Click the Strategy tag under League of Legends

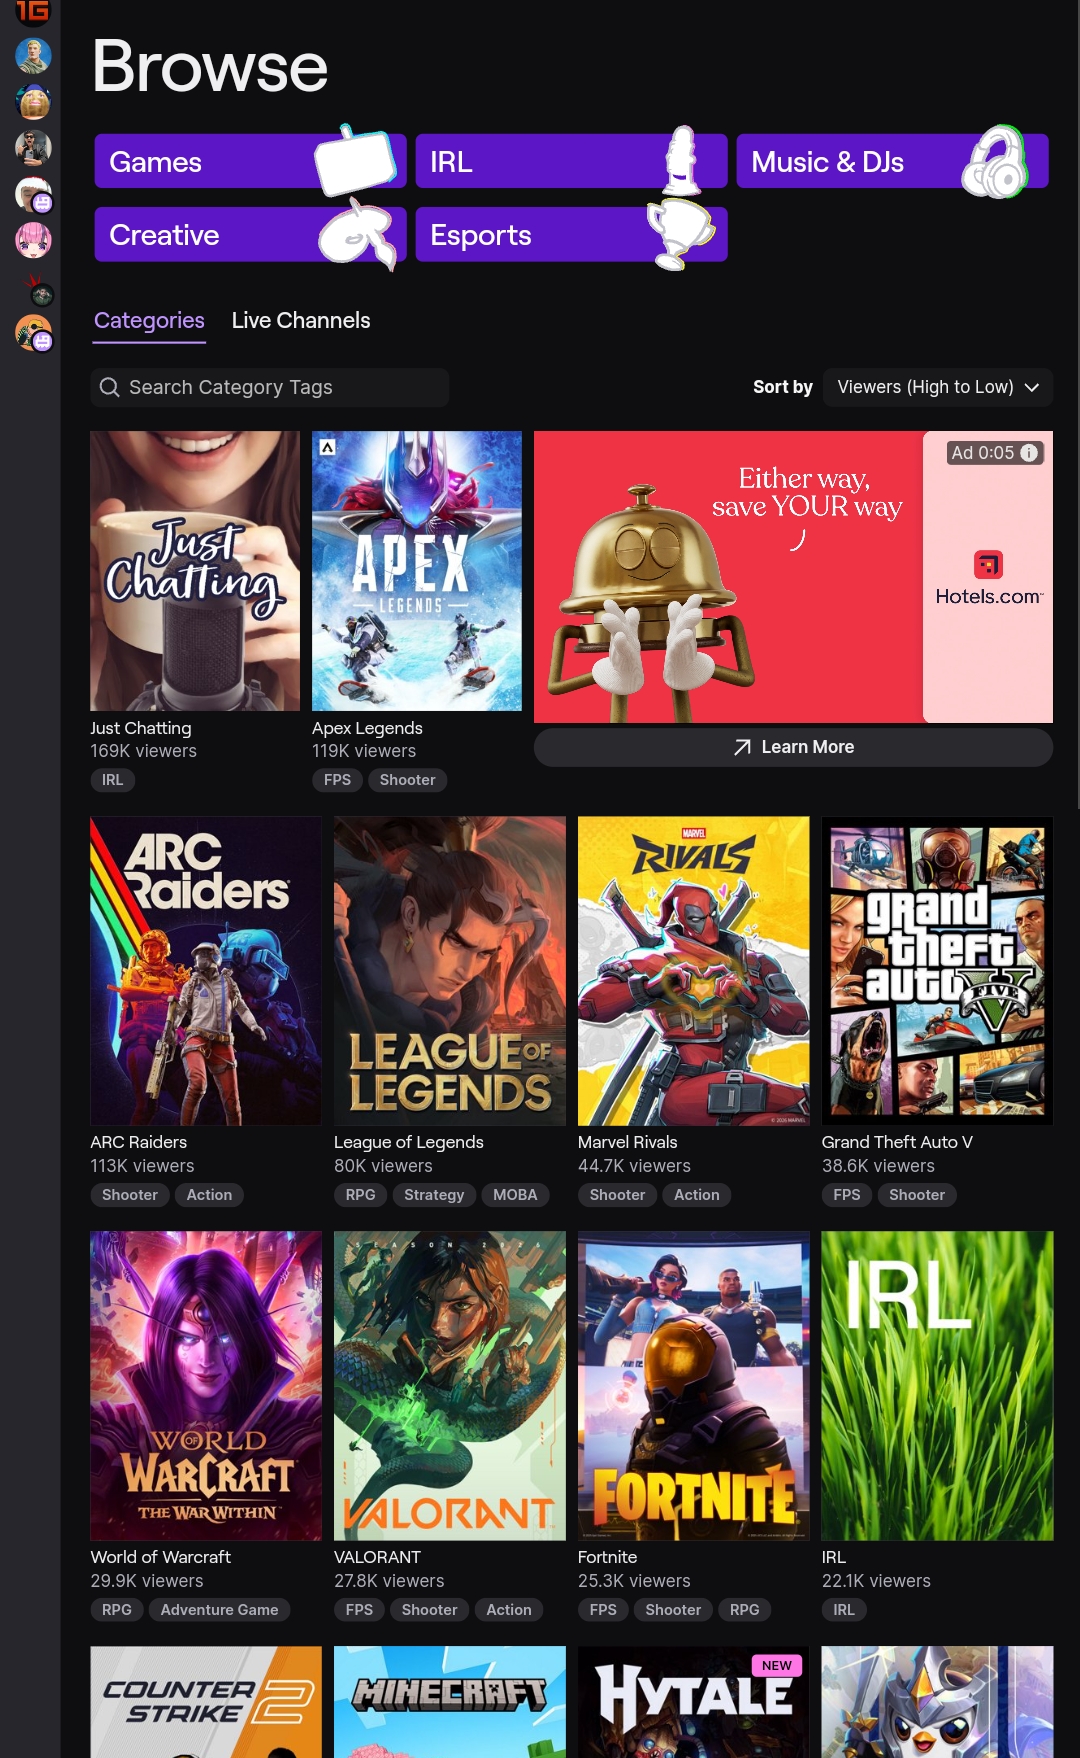tap(434, 1195)
